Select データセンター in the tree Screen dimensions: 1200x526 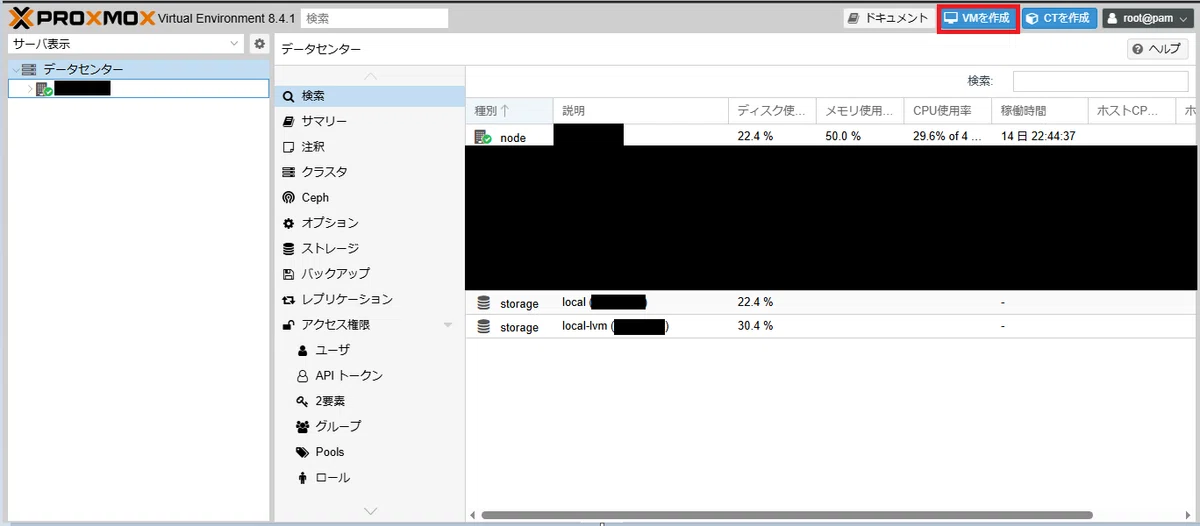[138, 69]
